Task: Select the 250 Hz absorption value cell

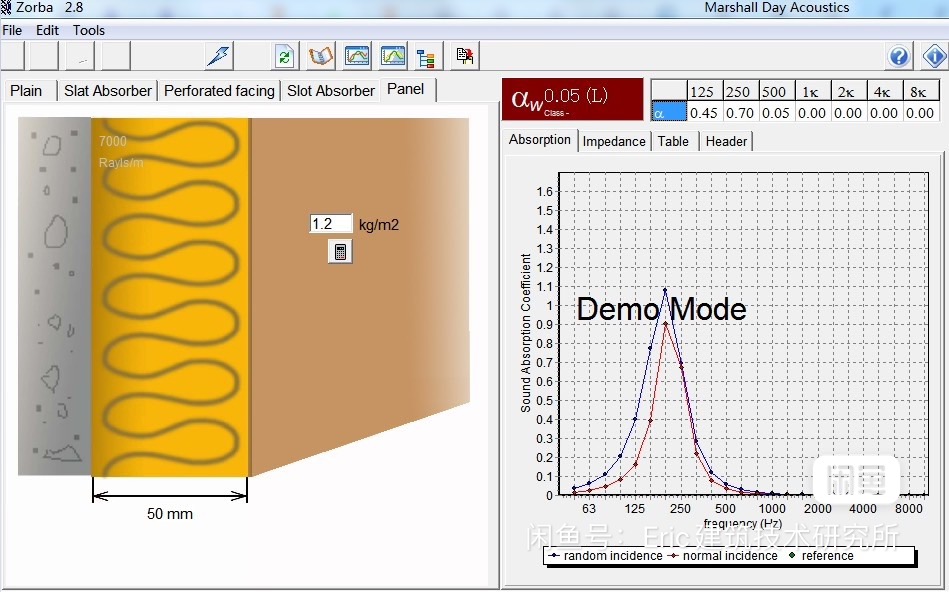Action: point(740,113)
